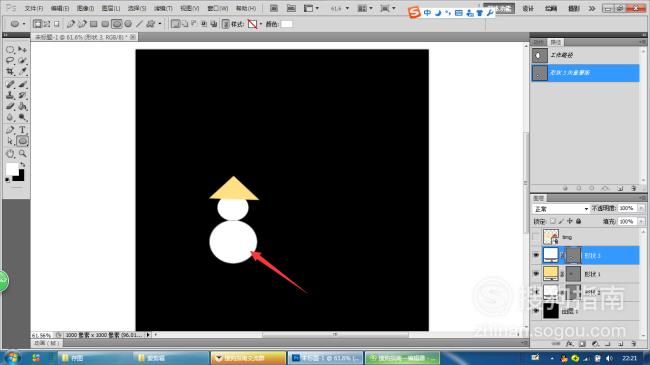Select the Clone Stamp tool
Viewport: 650px width, 365px height.
pos(10,95)
